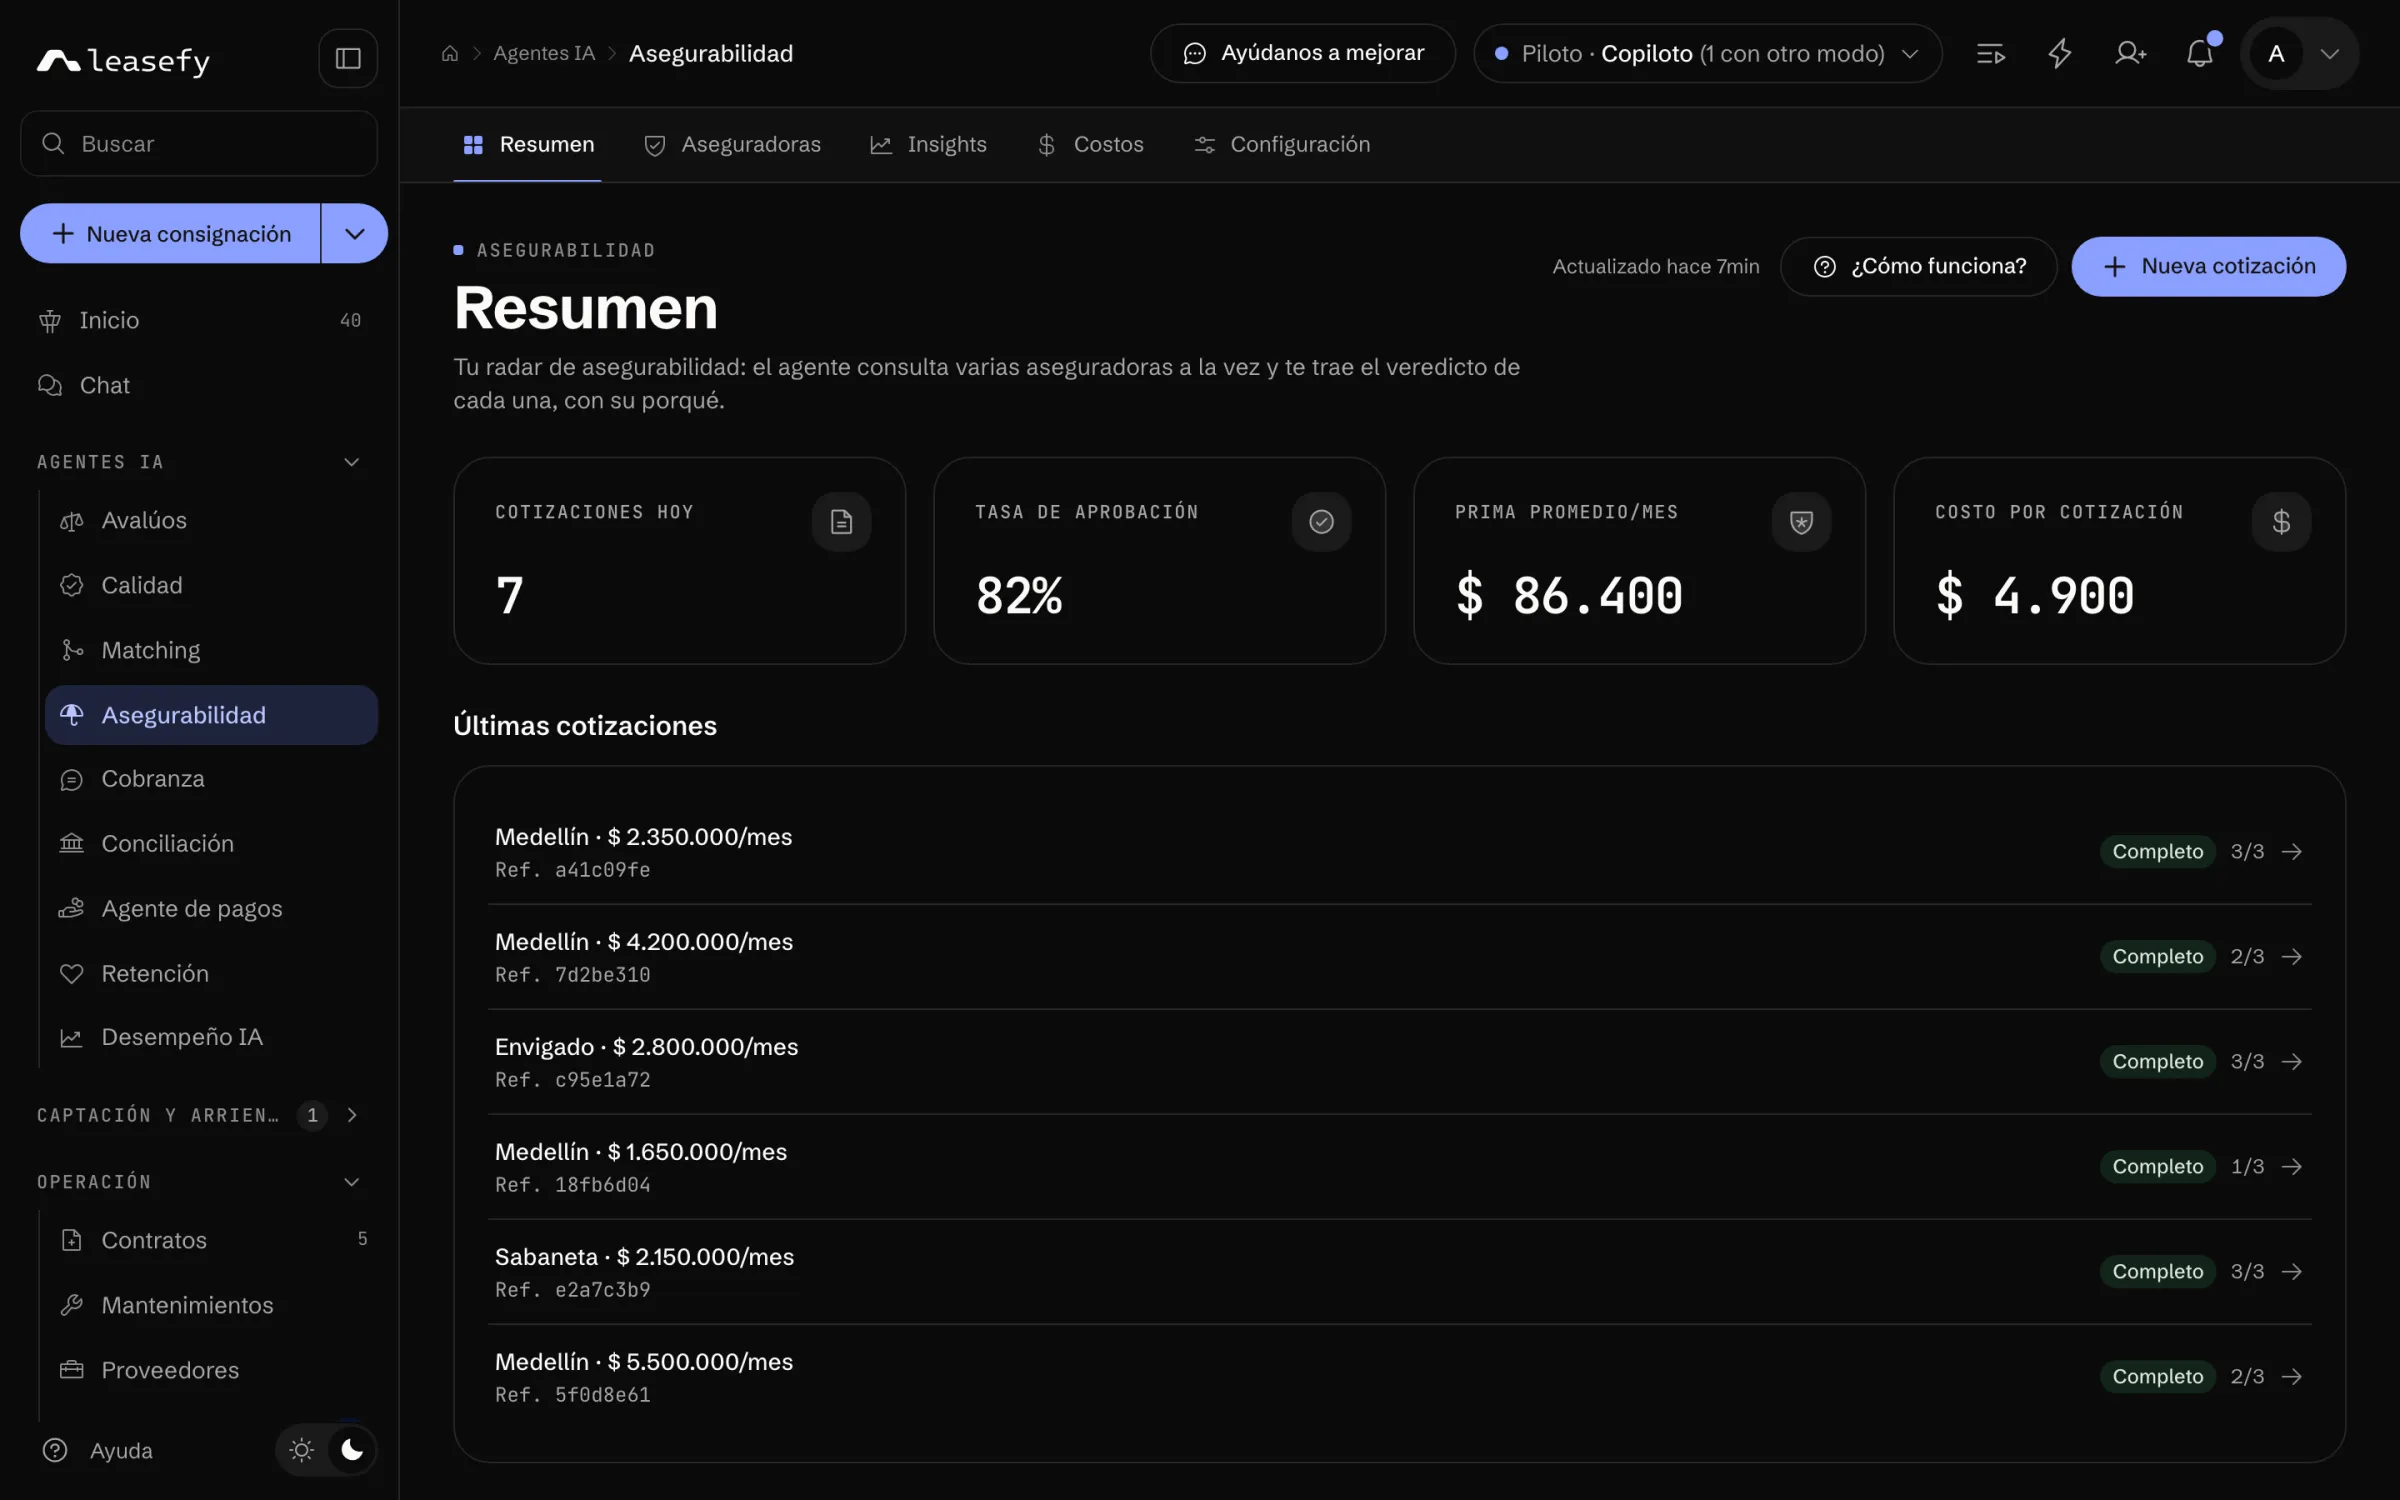
Task: Open Ayuda at the sidebar bottom
Action: point(98,1450)
